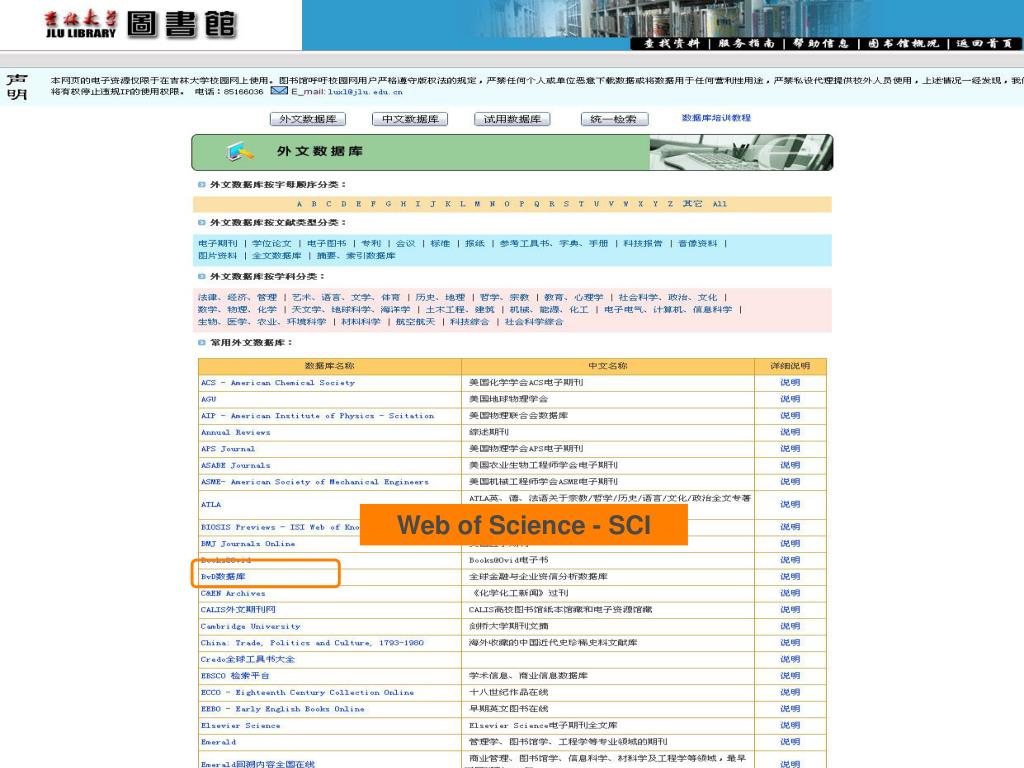
Task: Open the 电子期刊 category link
Action: point(218,243)
